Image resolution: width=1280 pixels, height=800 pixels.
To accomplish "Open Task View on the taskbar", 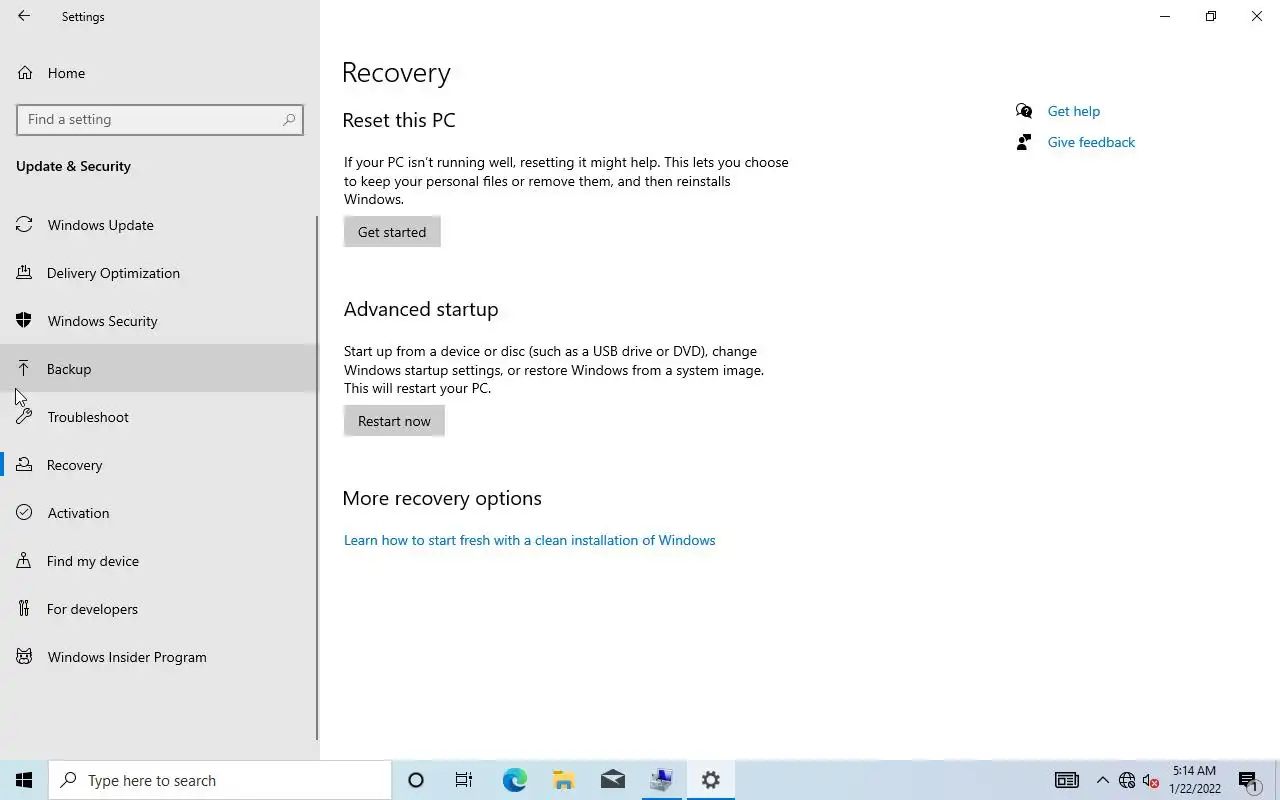I will tap(464, 780).
